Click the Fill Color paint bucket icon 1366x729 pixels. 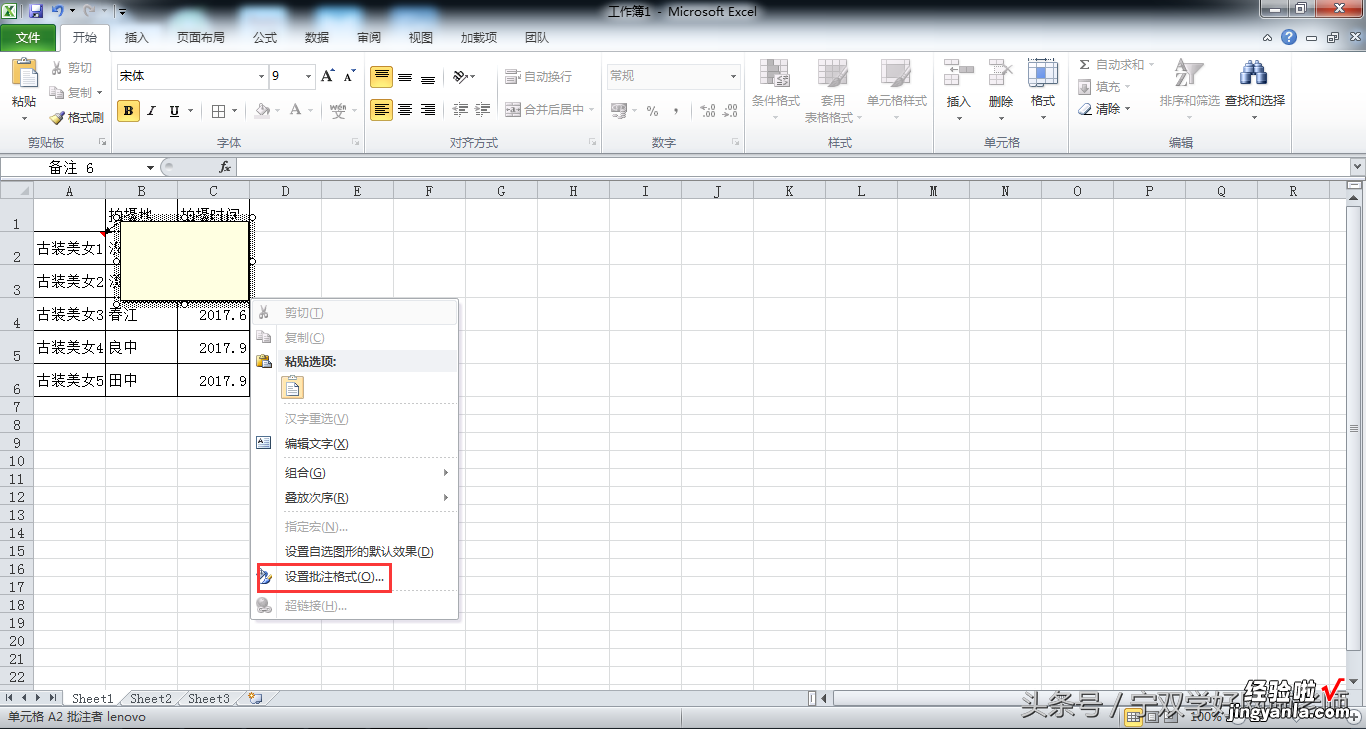(x=262, y=111)
